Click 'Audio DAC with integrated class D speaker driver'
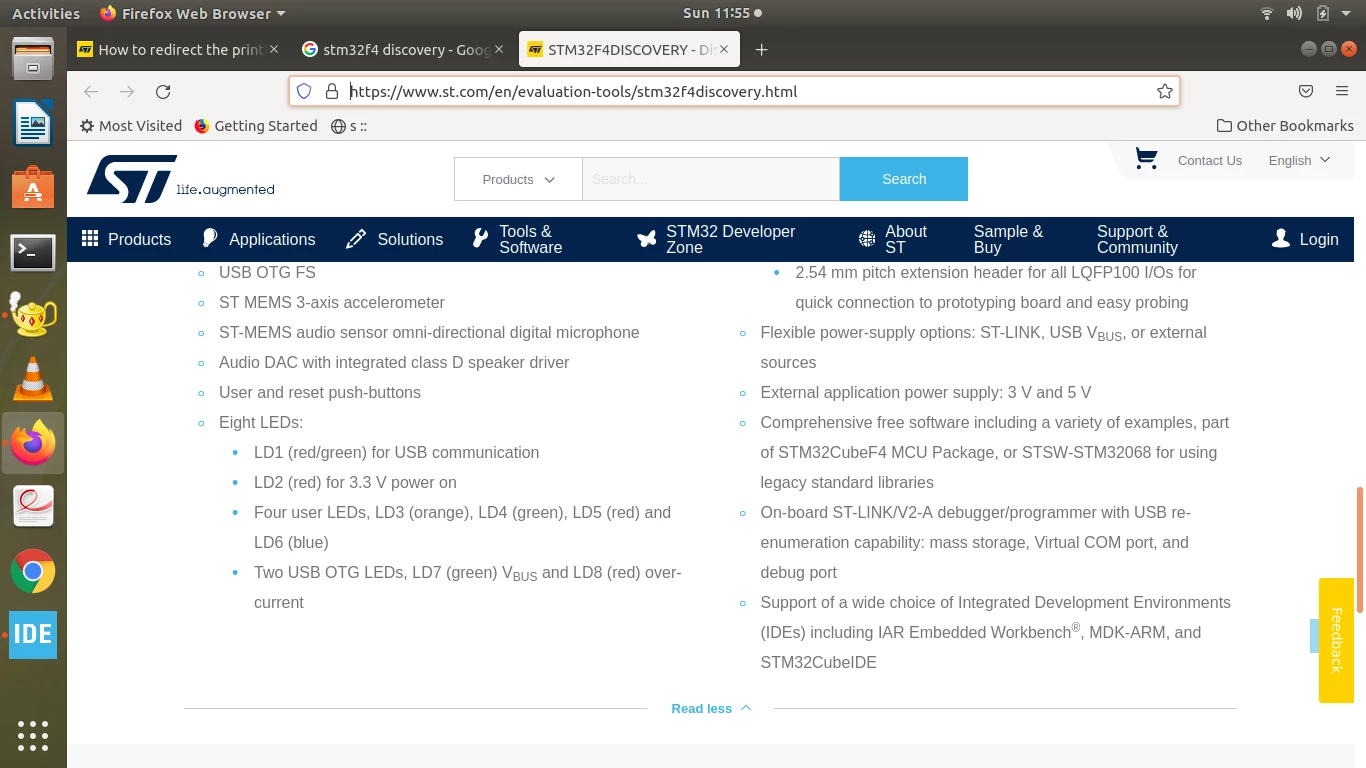 click(x=394, y=362)
